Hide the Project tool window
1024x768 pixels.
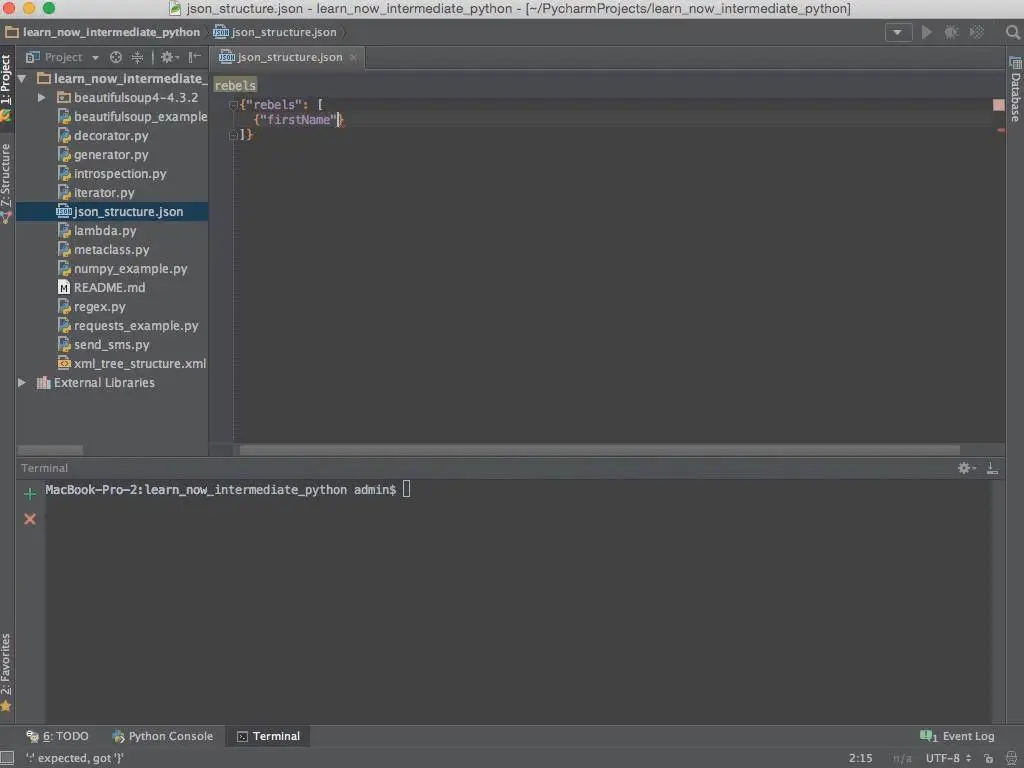pos(195,57)
